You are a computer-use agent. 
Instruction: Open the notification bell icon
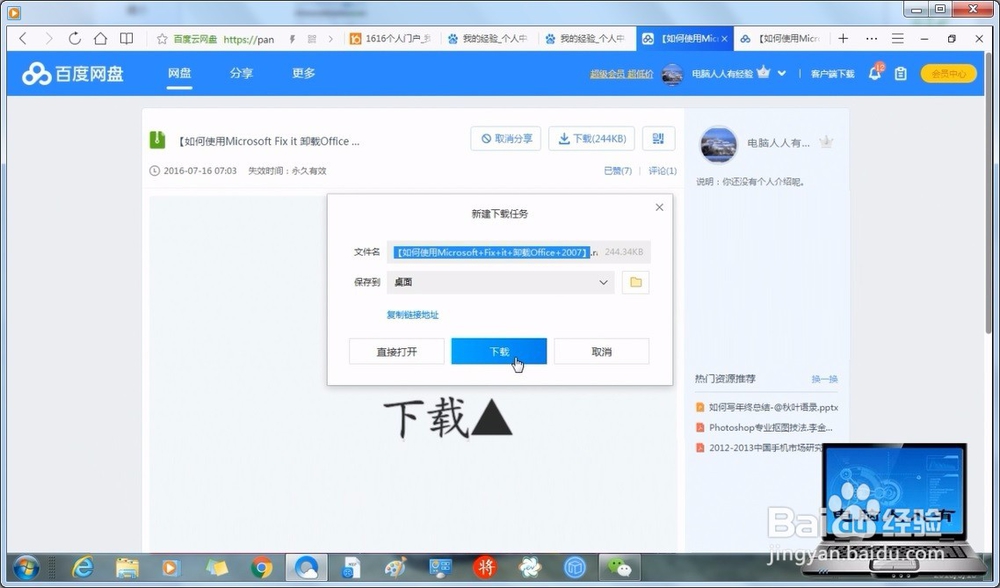click(x=875, y=74)
